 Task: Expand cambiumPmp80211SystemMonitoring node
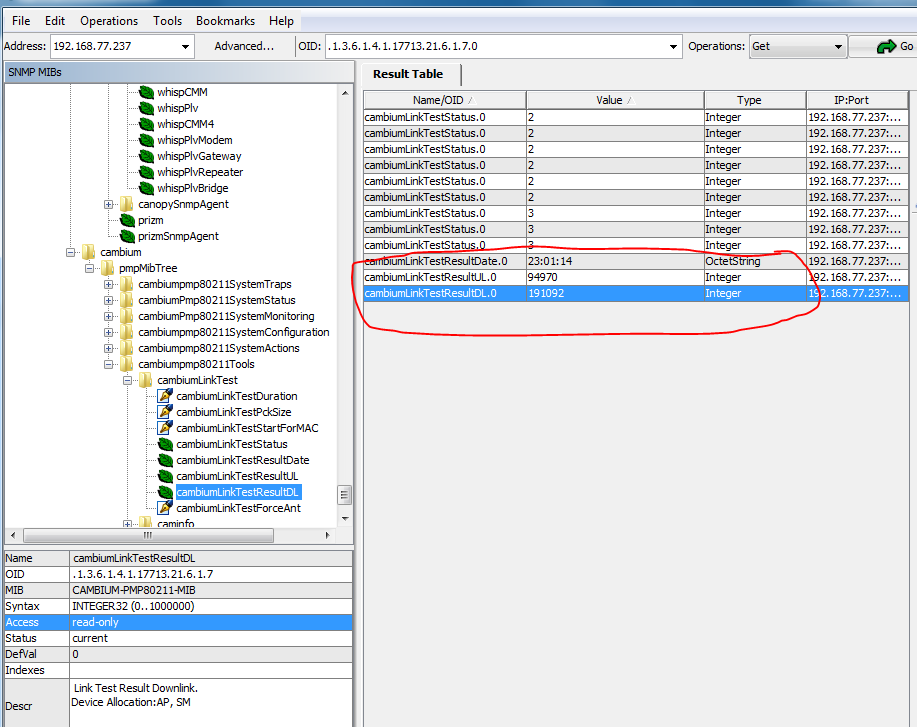[108, 316]
